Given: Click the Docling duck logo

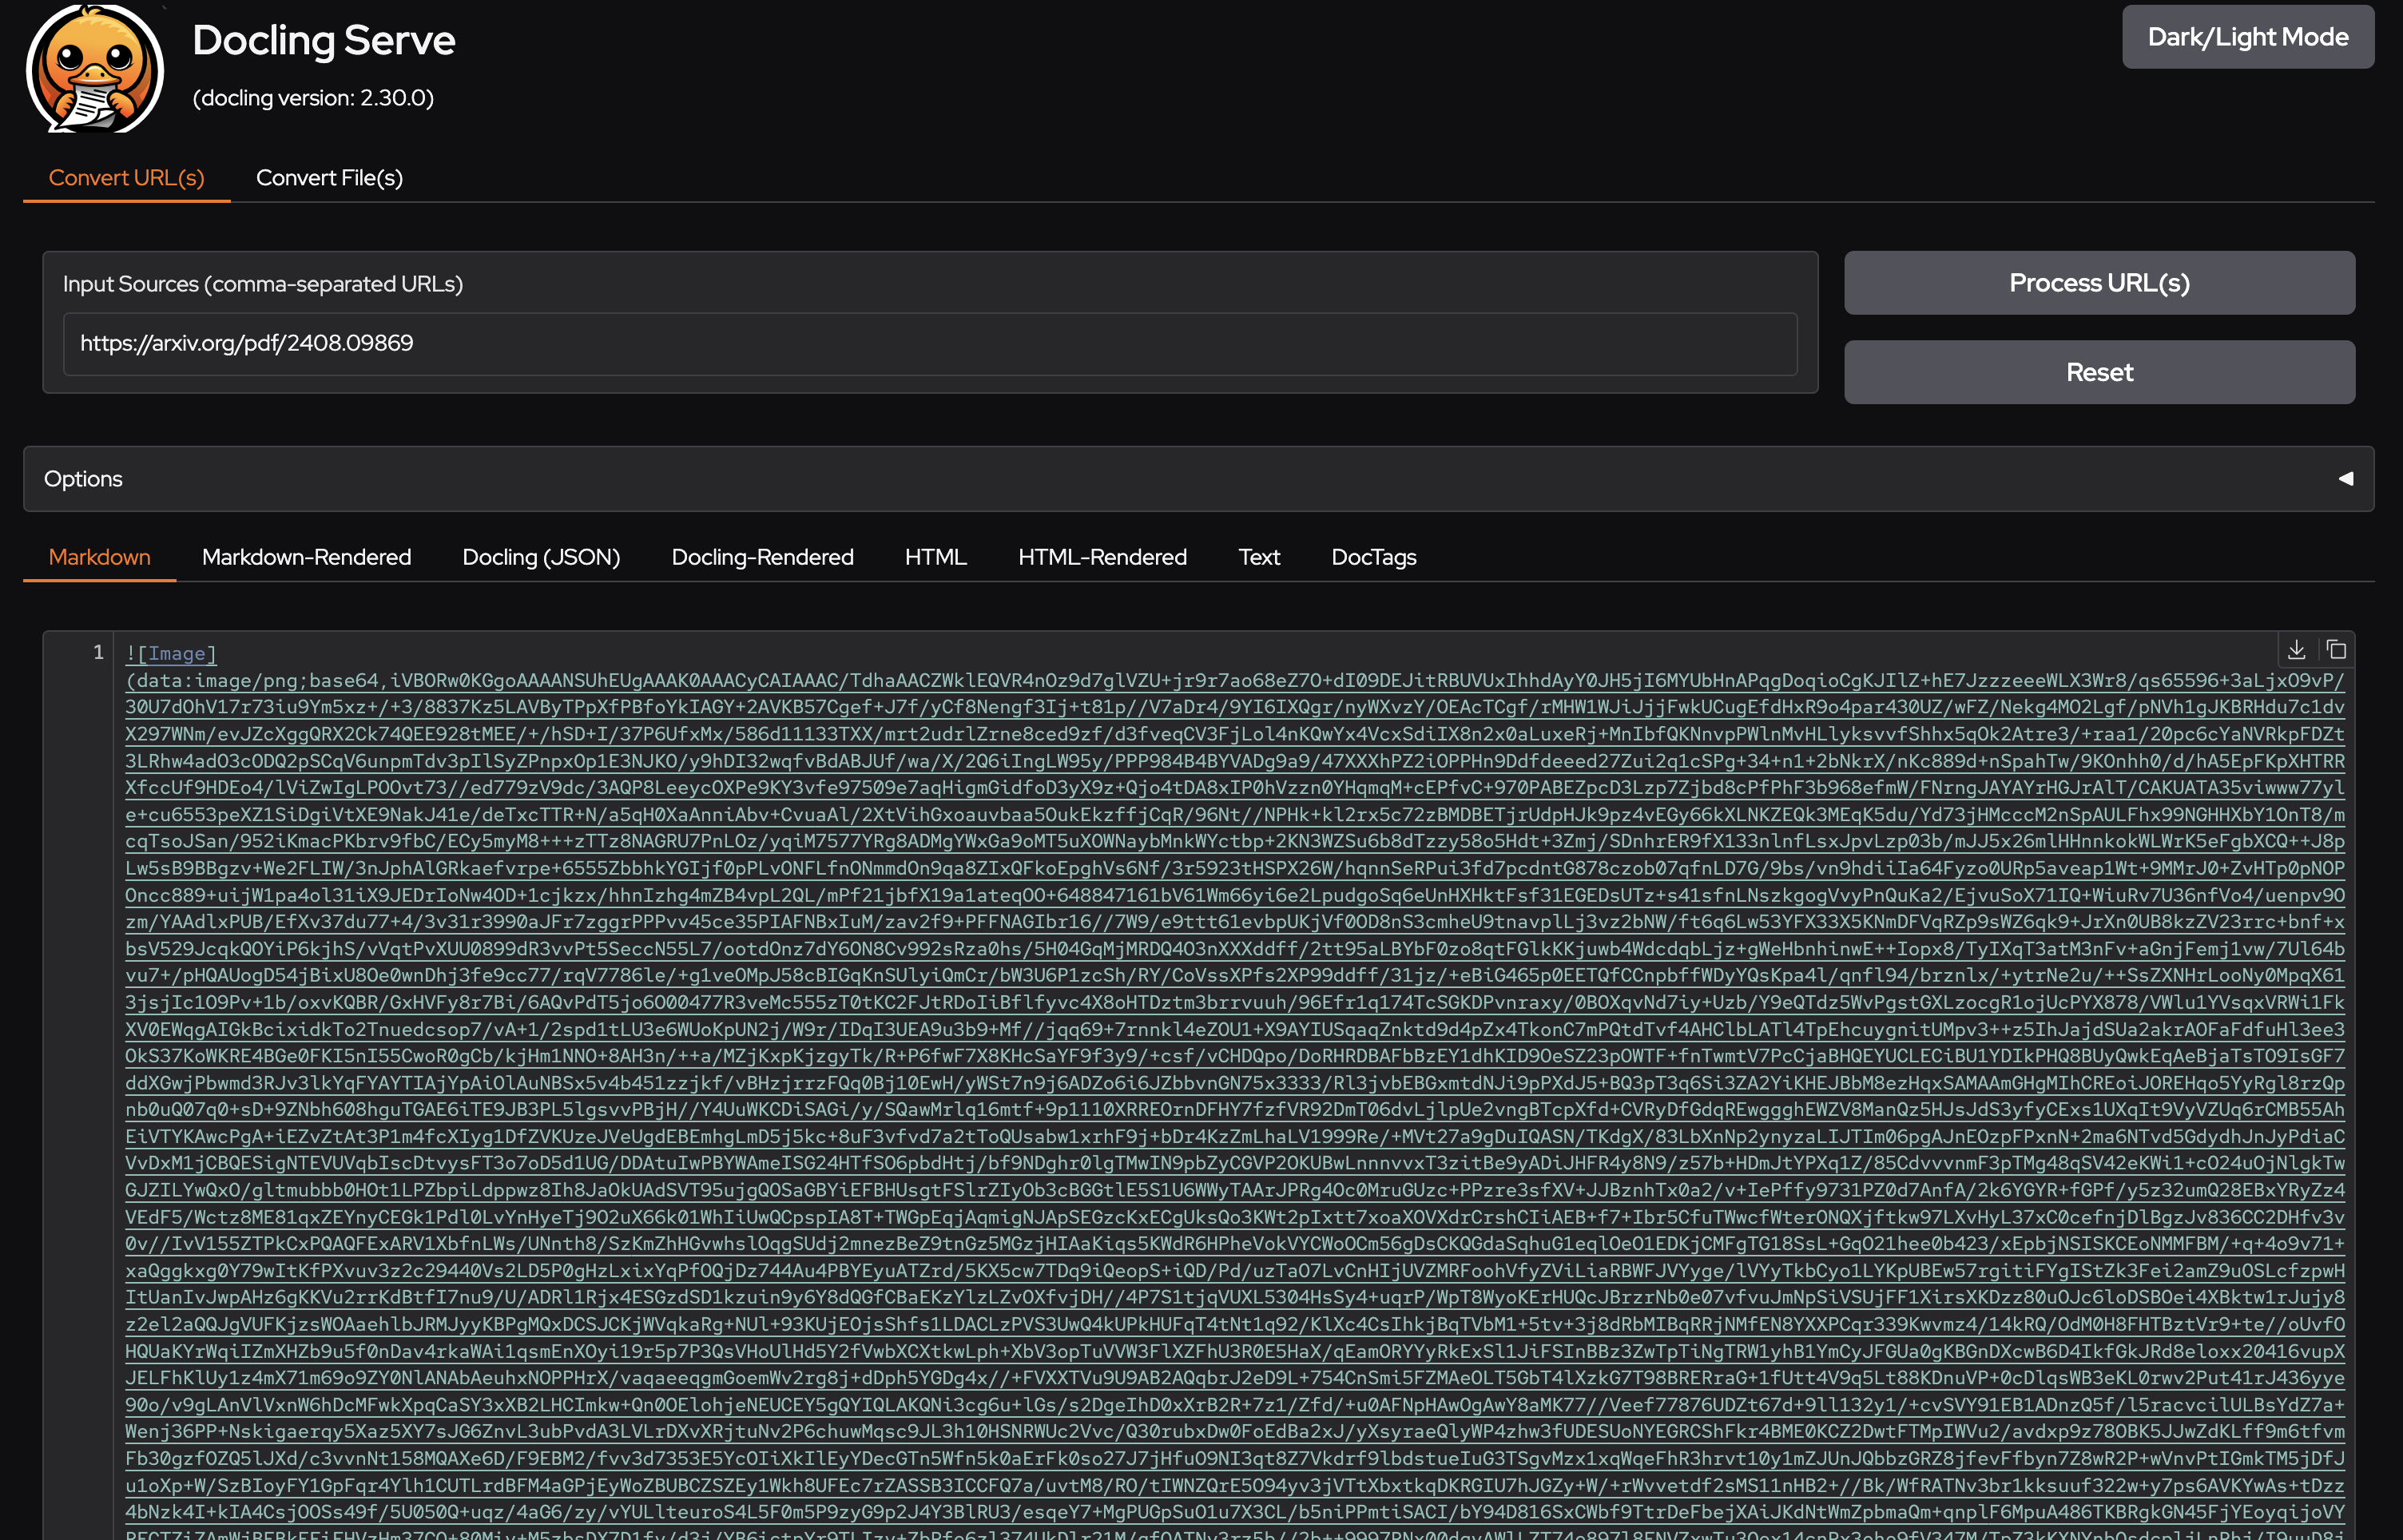Looking at the screenshot, I should click(95, 68).
